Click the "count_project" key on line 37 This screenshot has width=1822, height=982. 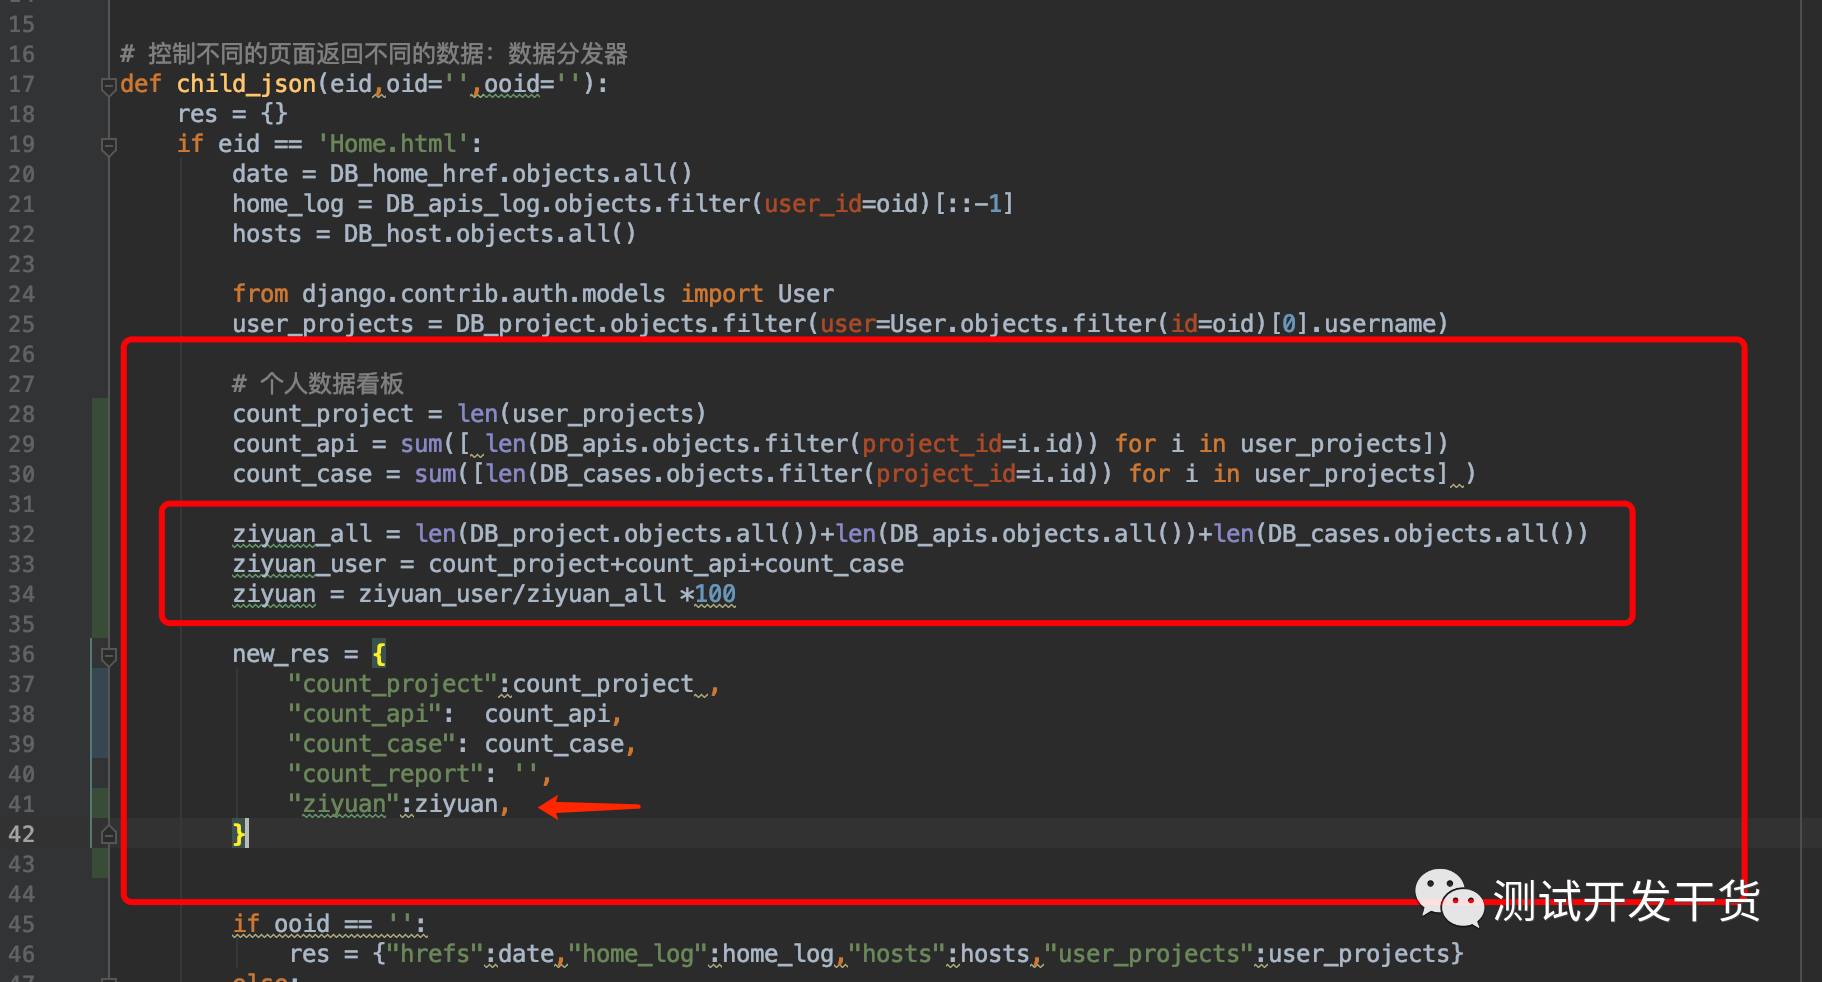click(392, 684)
